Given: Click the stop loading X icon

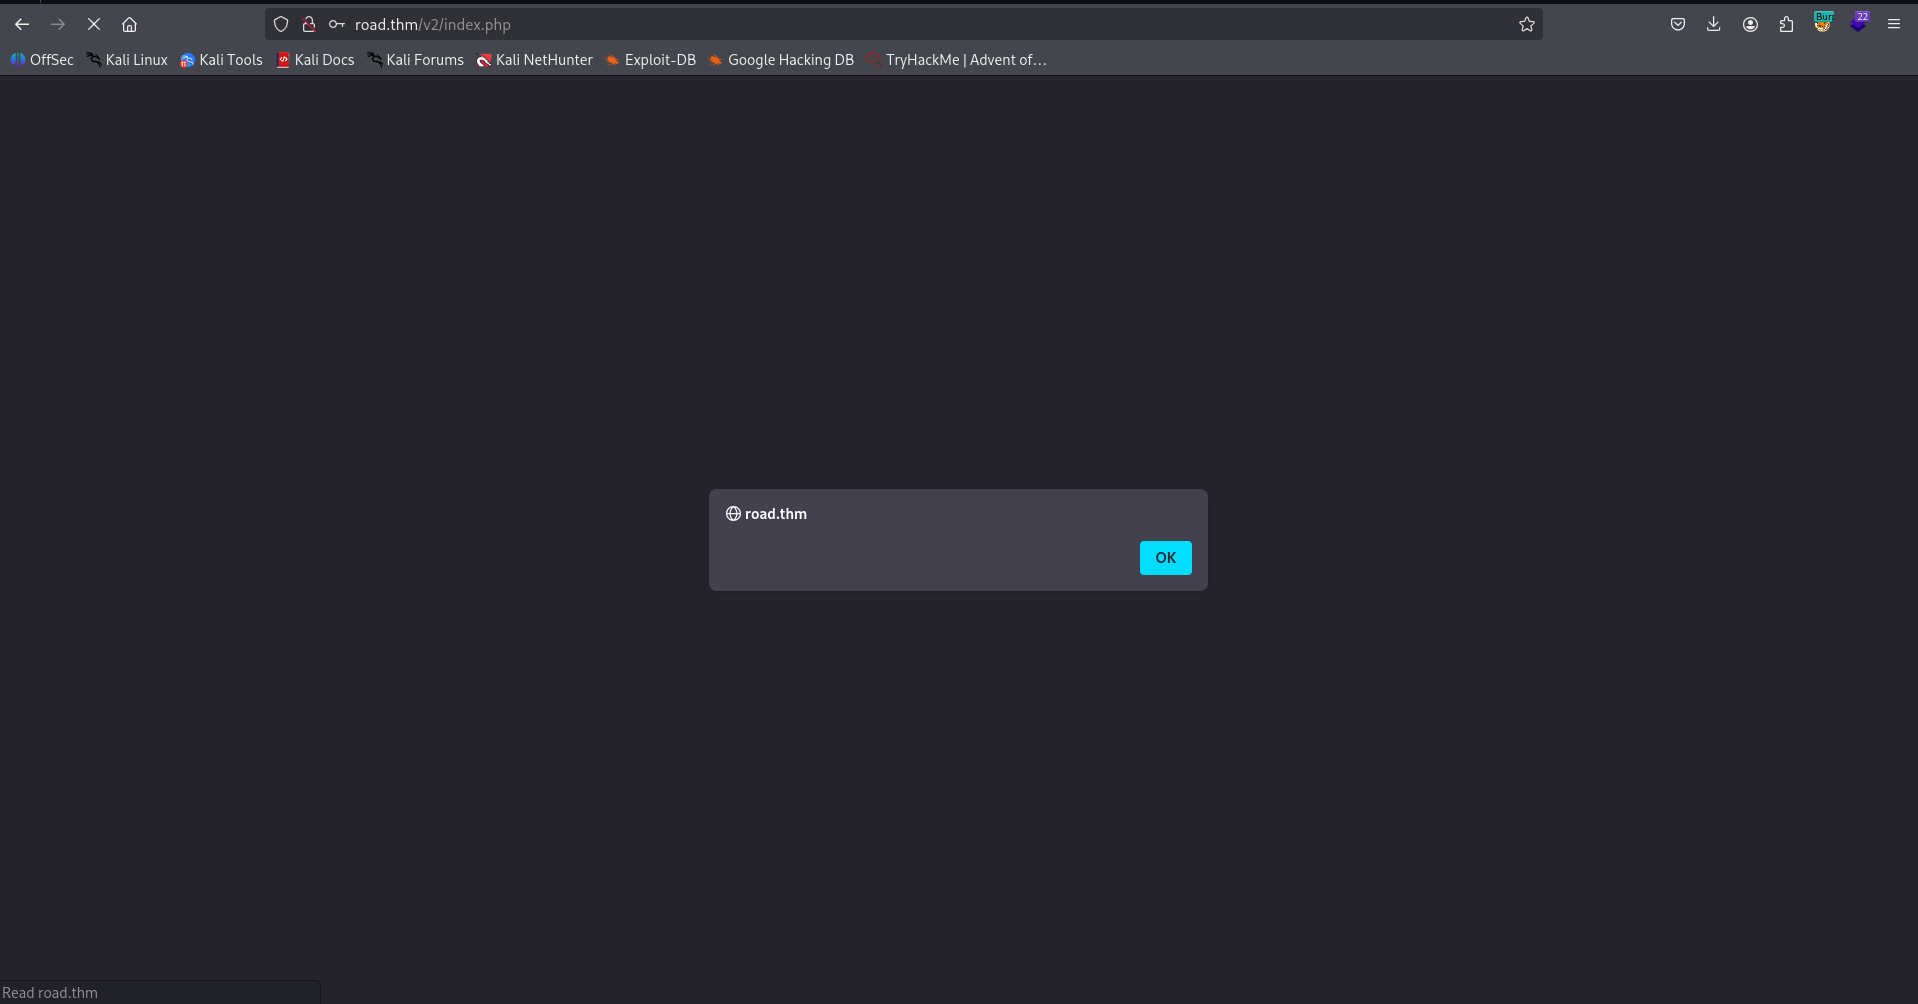Looking at the screenshot, I should pyautogui.click(x=93, y=24).
